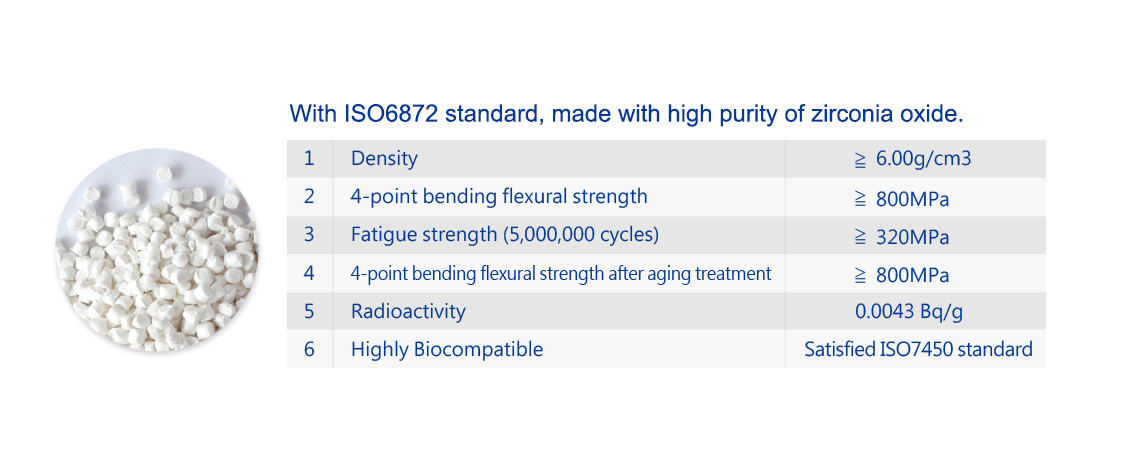Click the ISO6872 standard heading text
The width and height of the screenshot is (1140, 474).
626,115
